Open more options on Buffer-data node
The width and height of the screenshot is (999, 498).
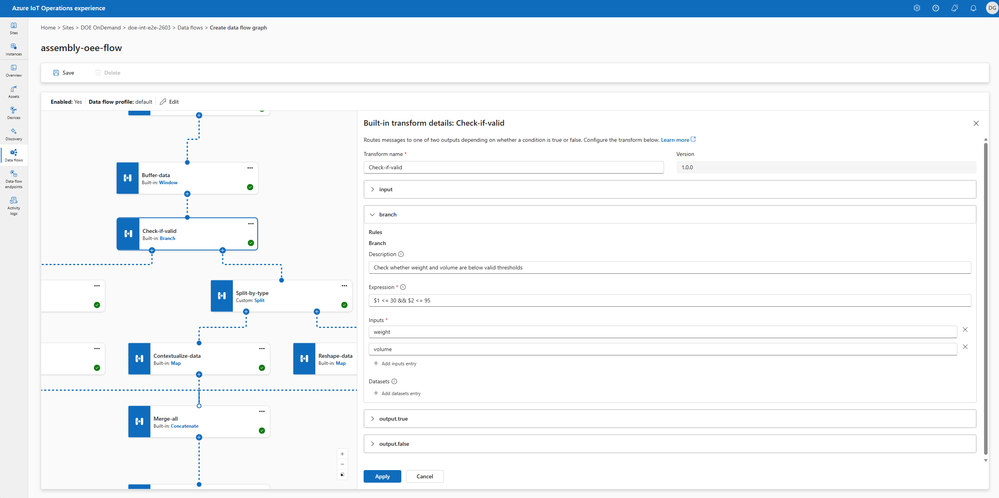[x=250, y=167]
